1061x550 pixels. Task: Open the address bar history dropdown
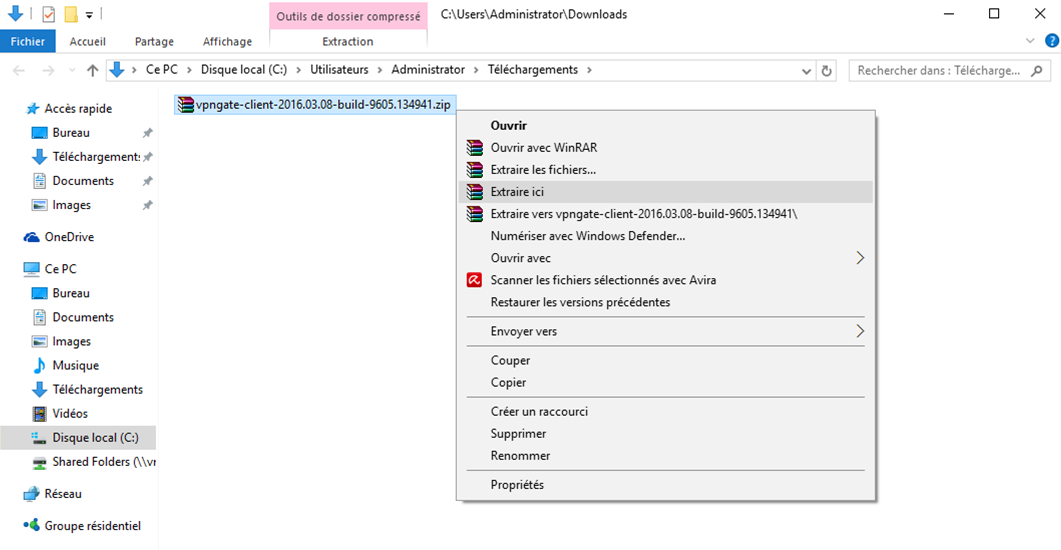coord(806,70)
